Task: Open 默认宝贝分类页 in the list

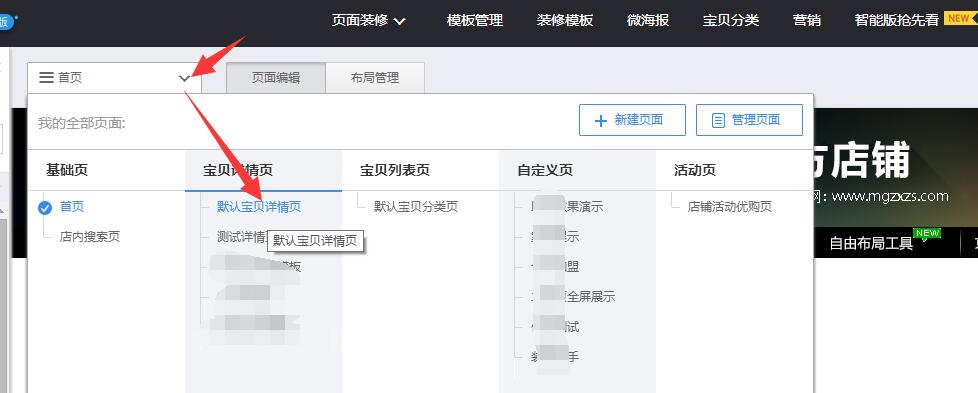Action: [416, 206]
